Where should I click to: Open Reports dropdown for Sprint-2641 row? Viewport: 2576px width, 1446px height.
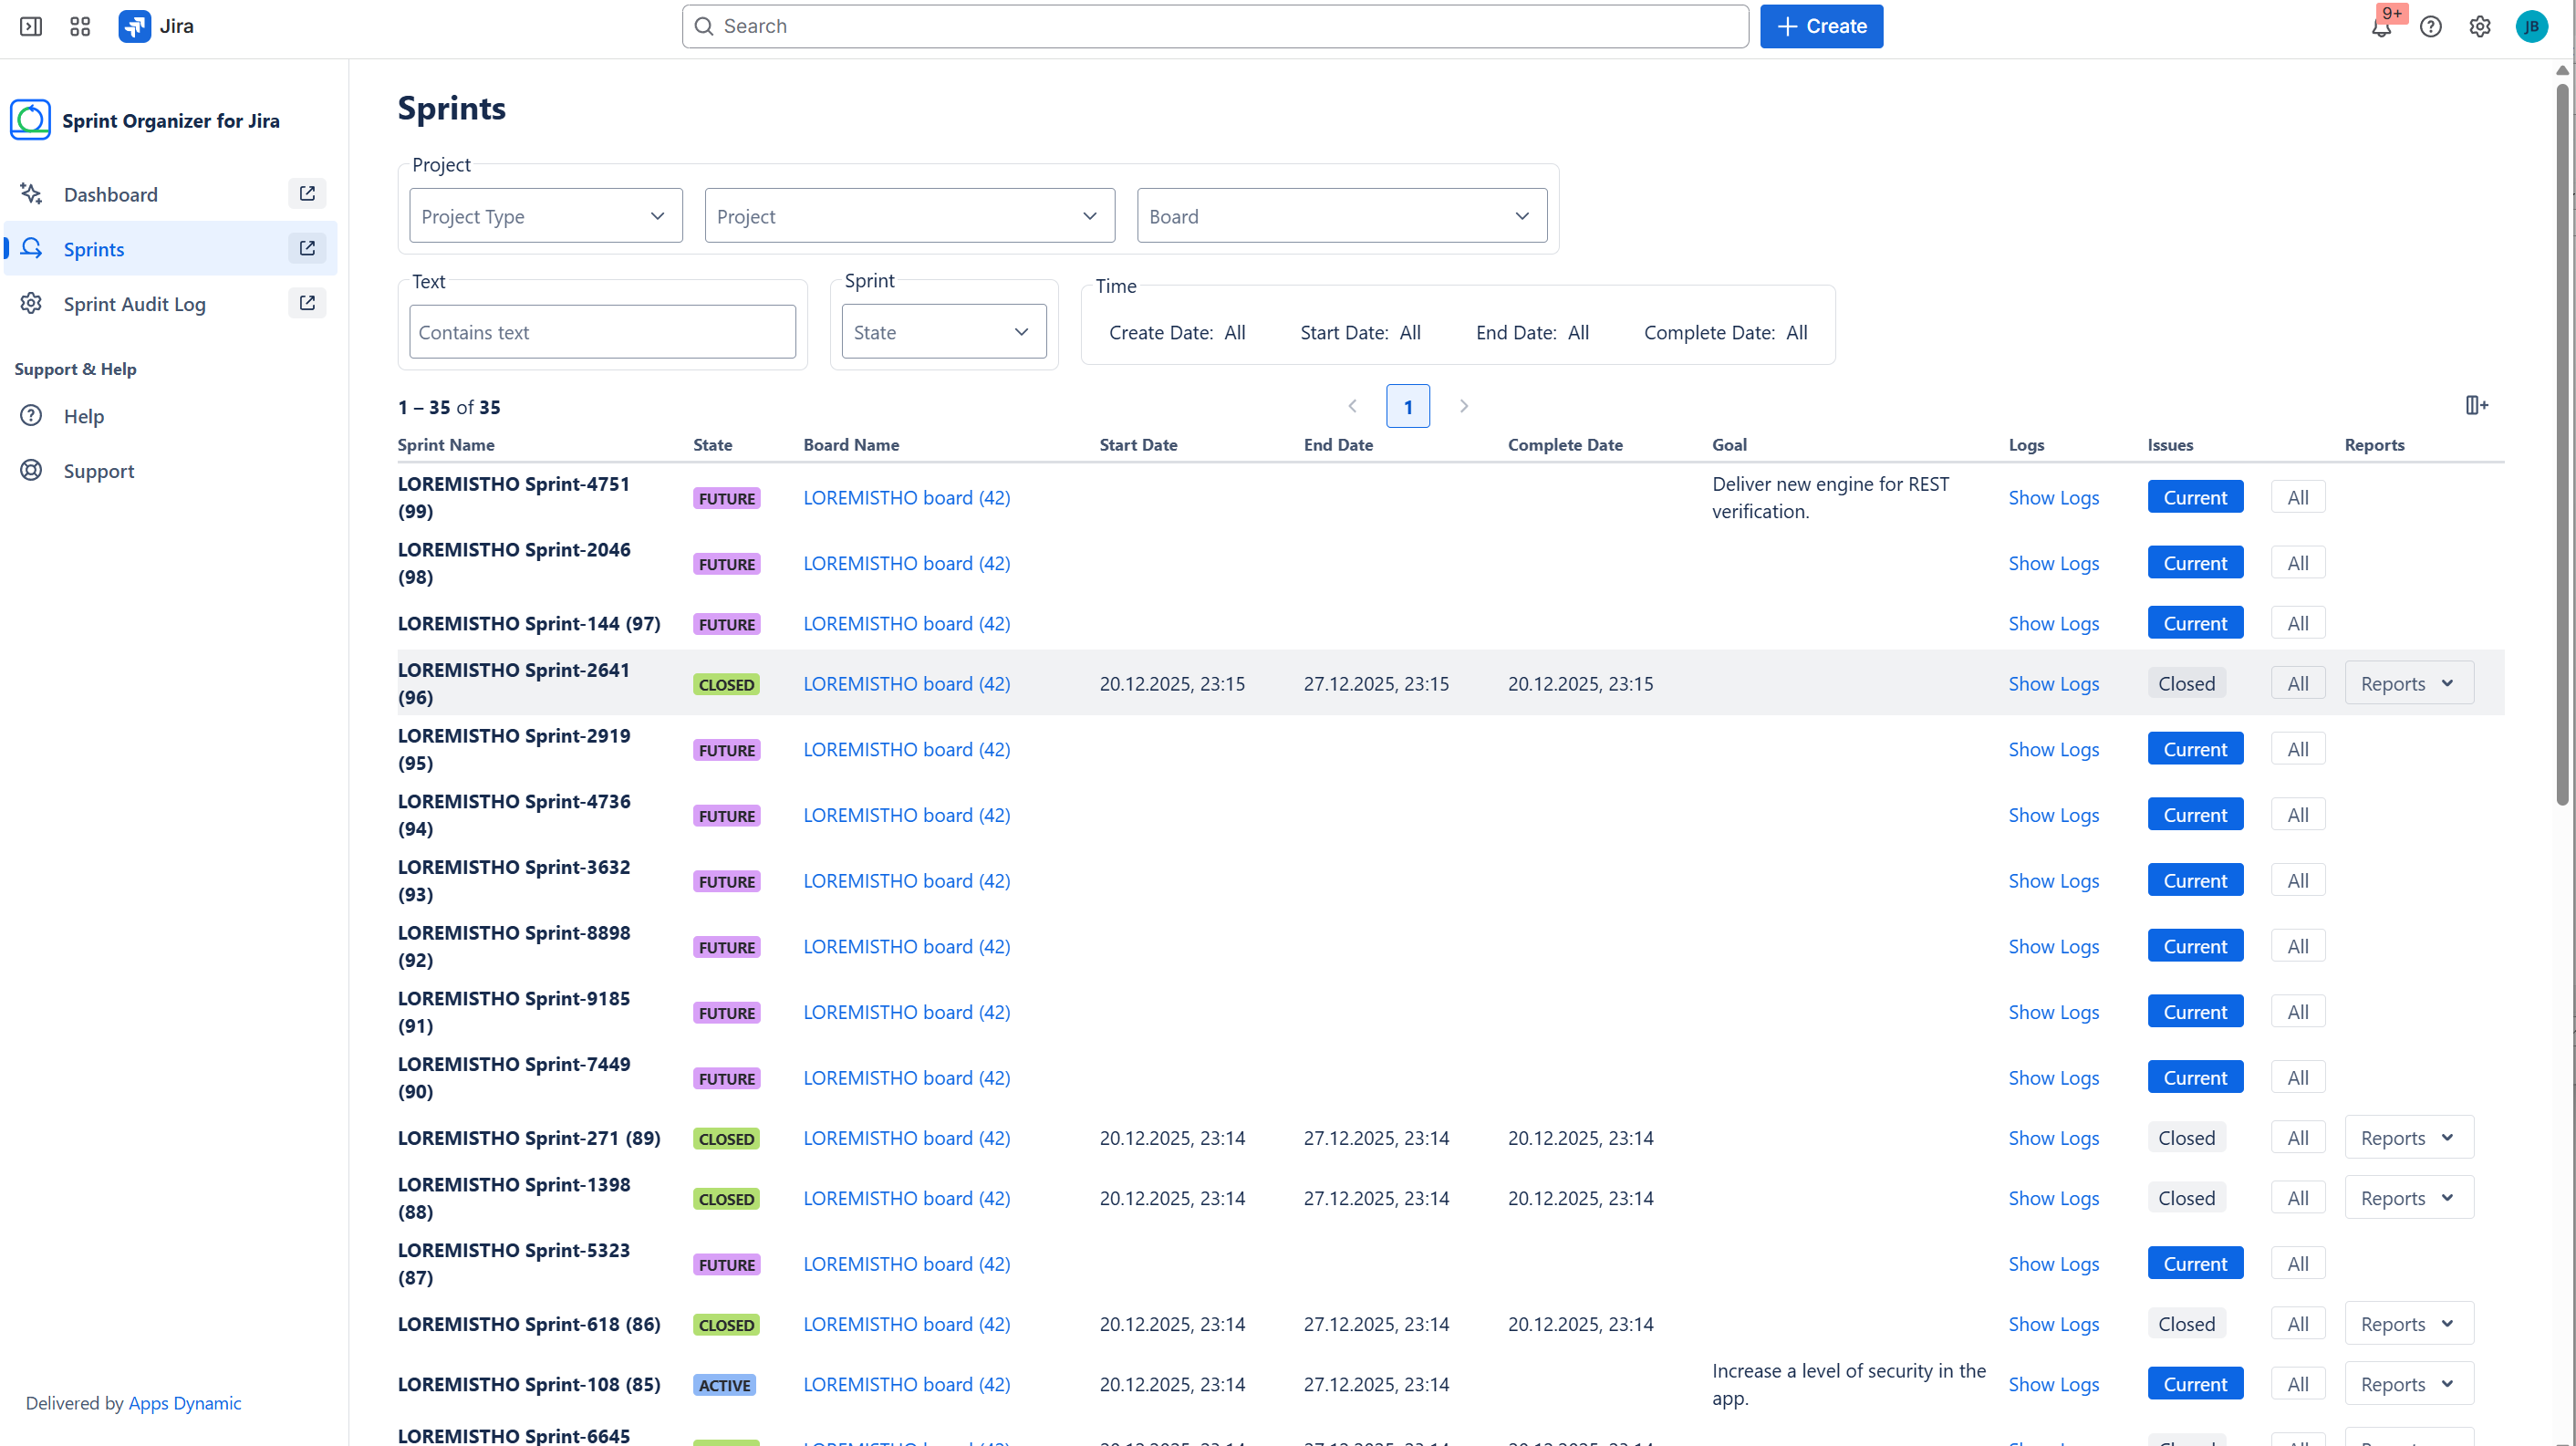click(2408, 683)
